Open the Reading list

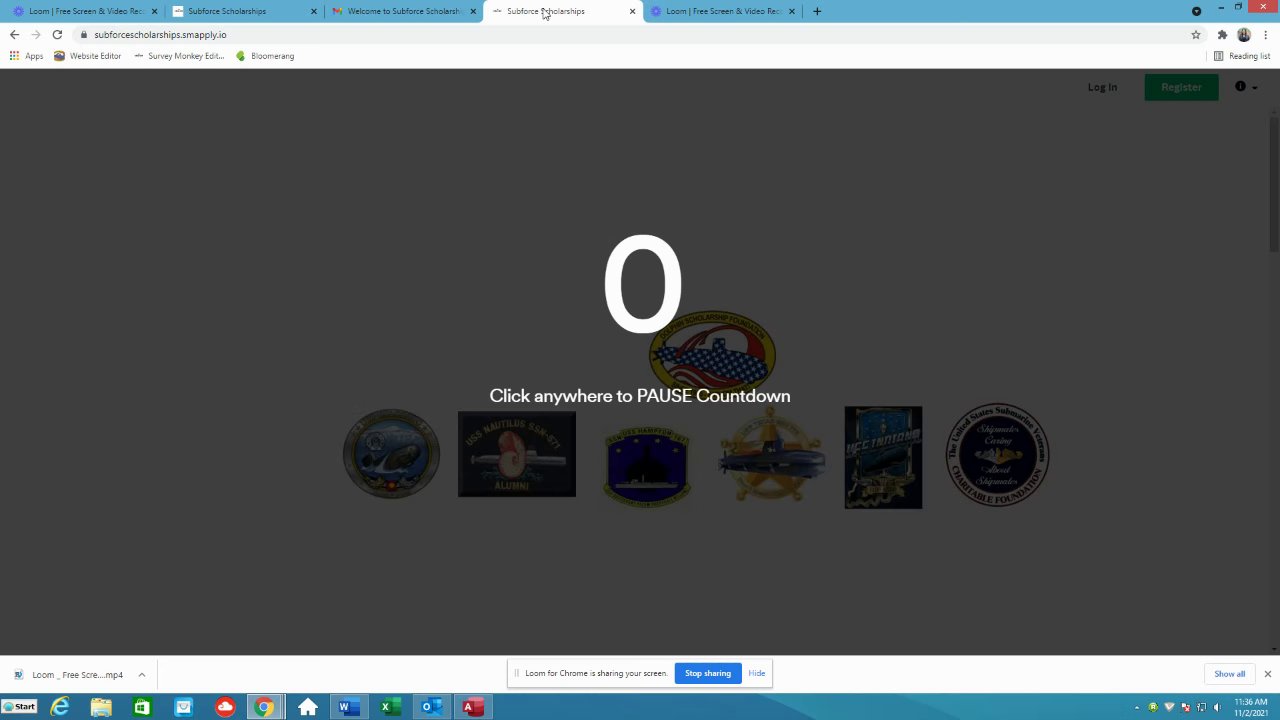coord(1242,56)
